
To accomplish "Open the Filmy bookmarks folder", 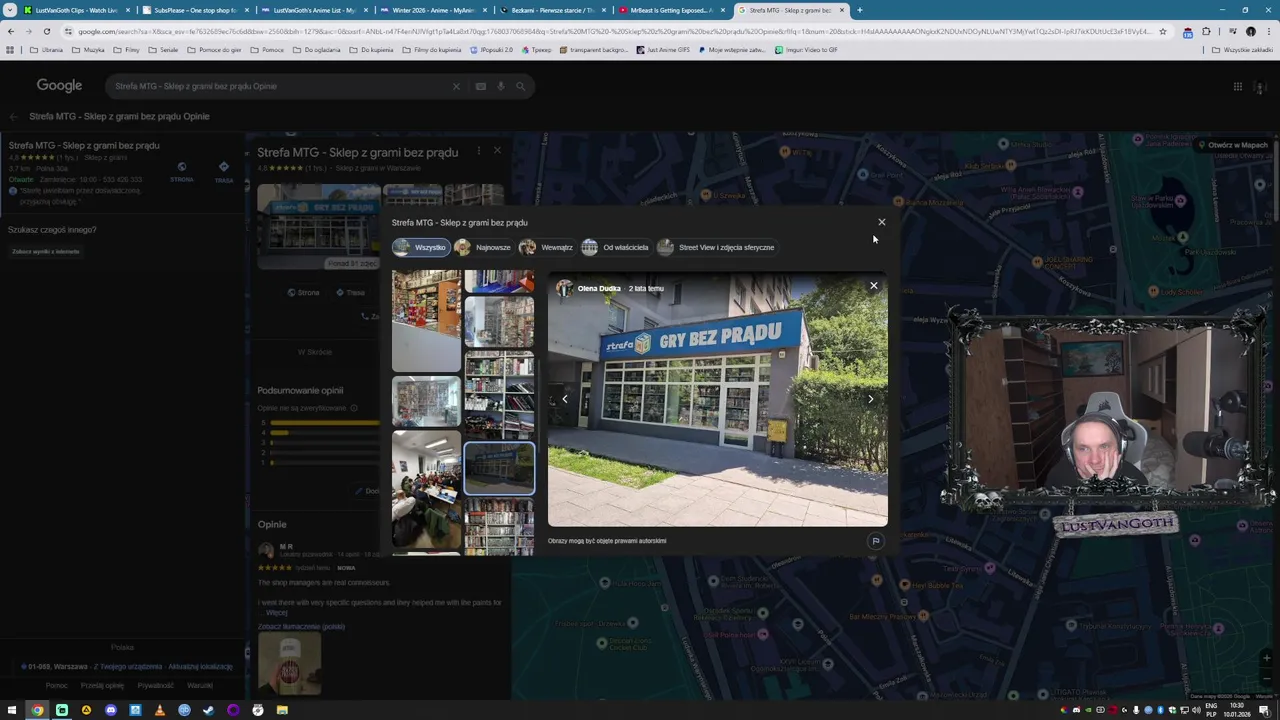I will tap(127, 50).
